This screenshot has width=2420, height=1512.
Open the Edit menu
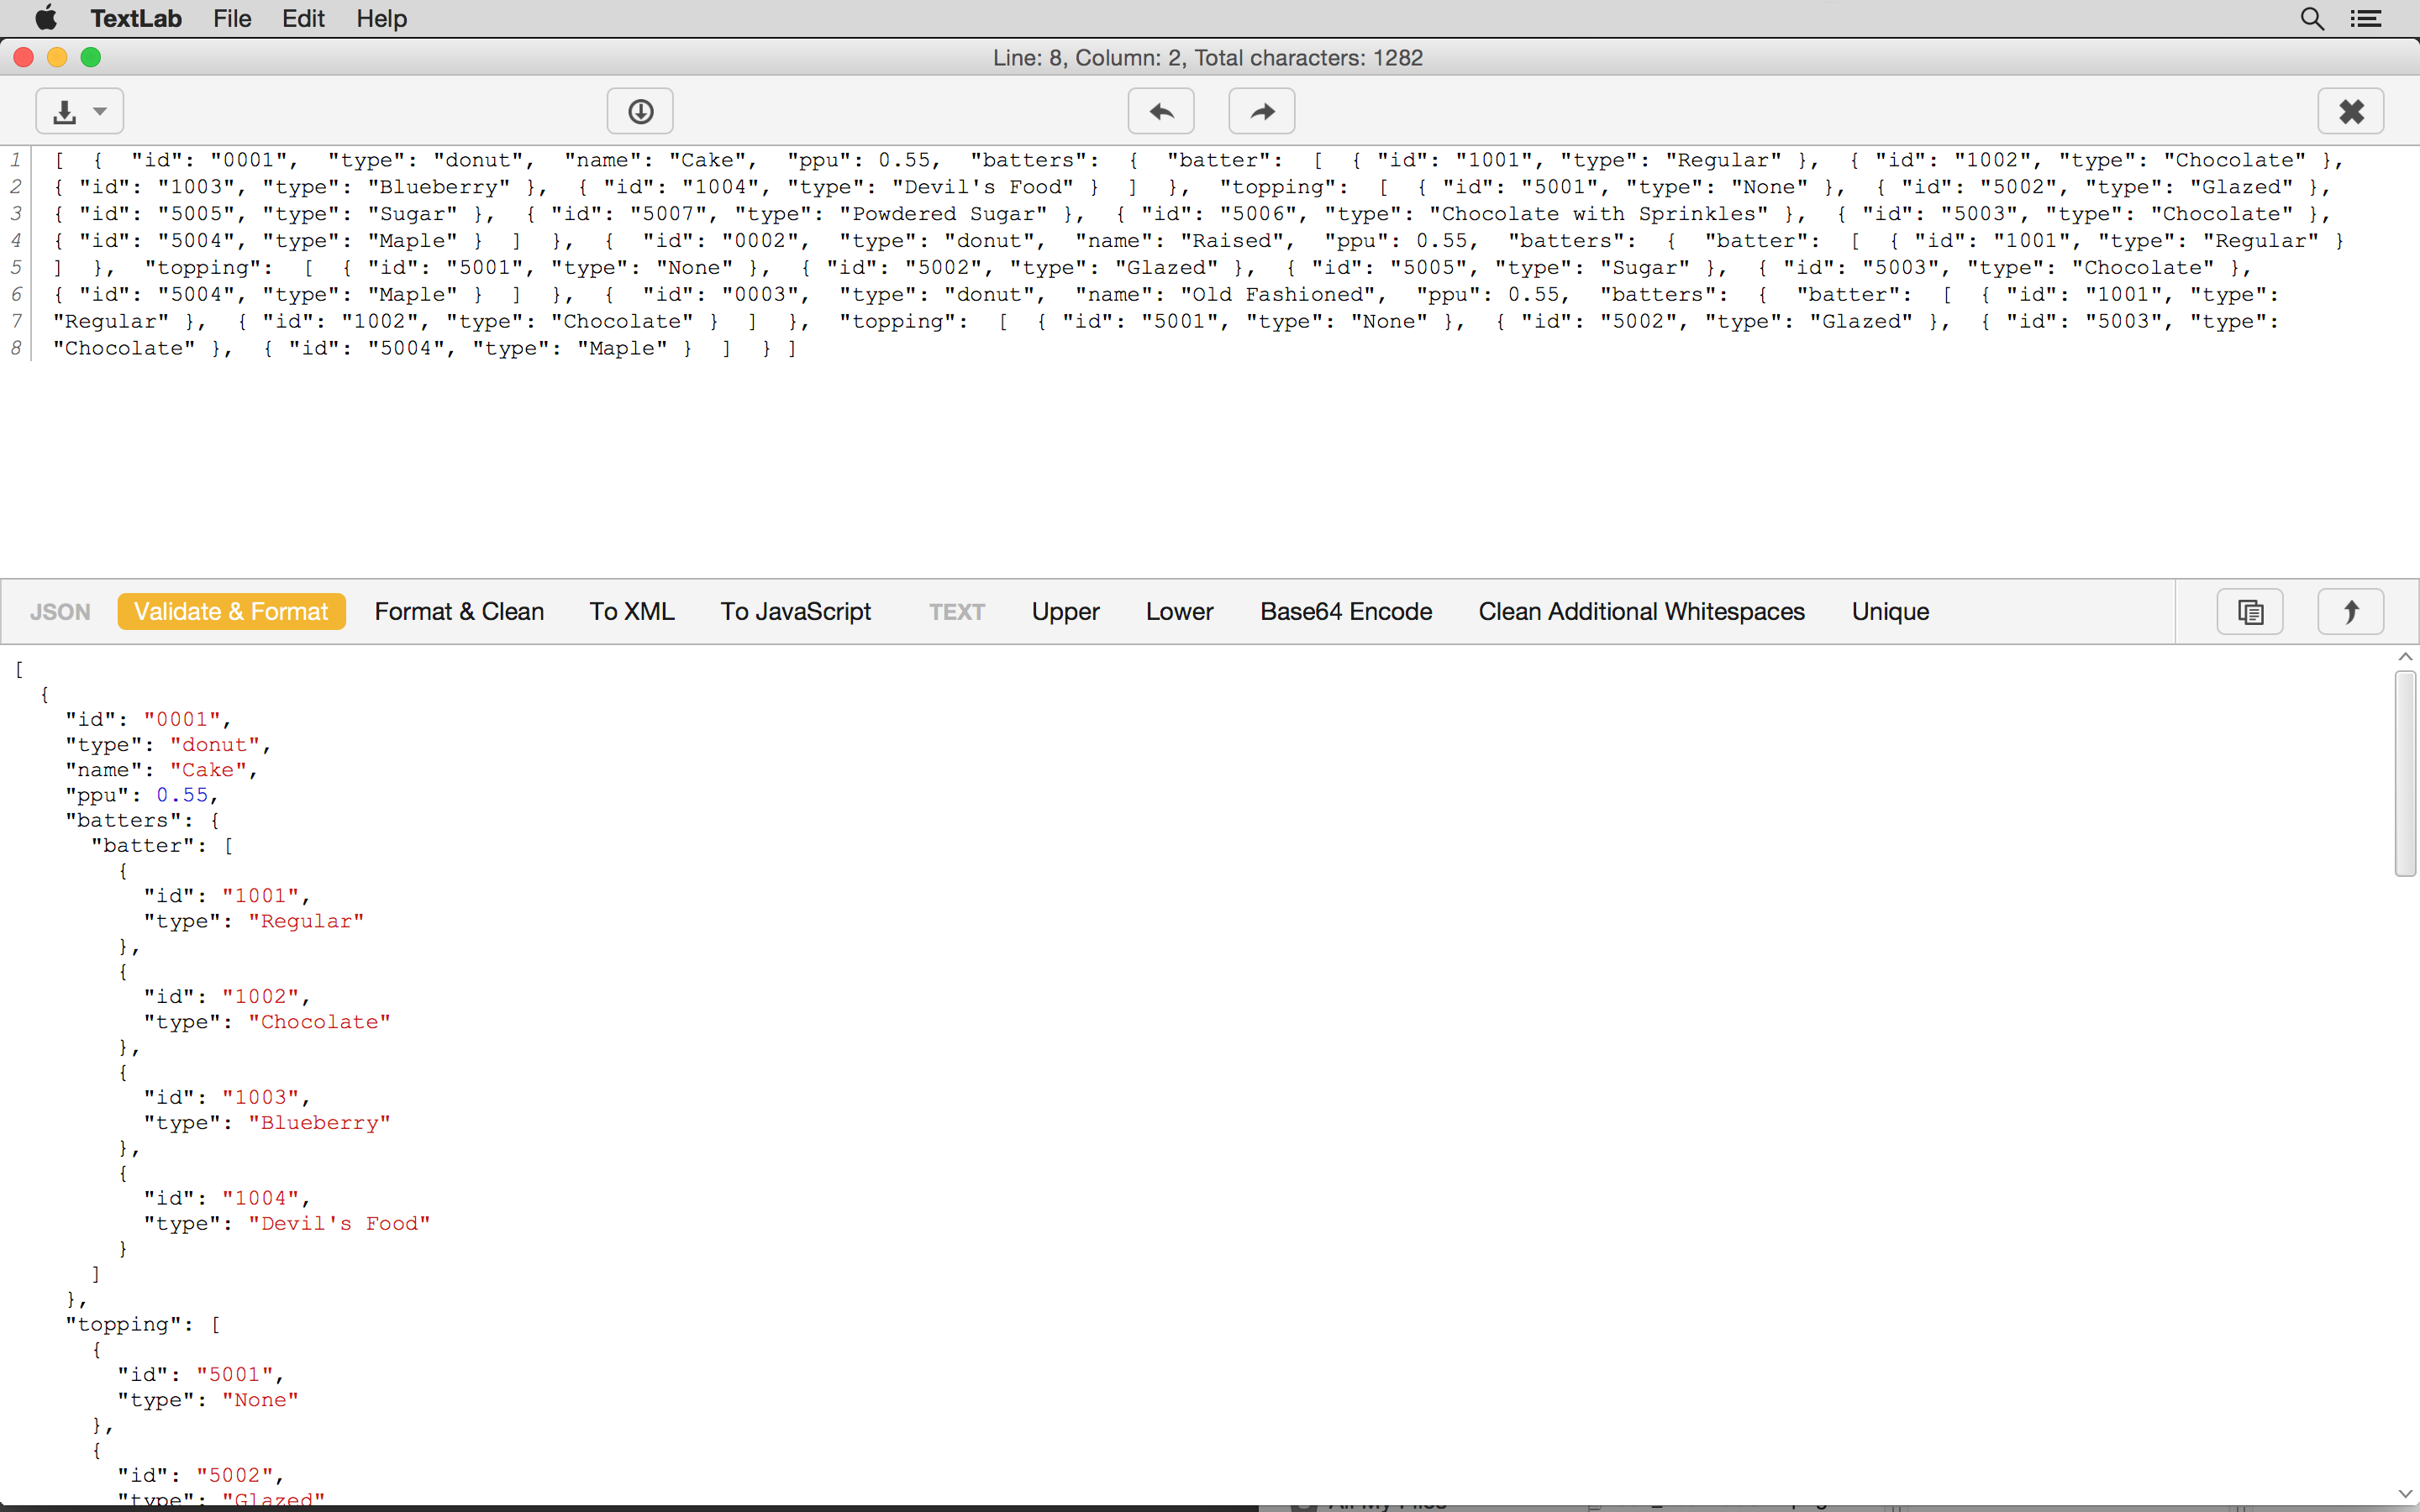click(303, 19)
